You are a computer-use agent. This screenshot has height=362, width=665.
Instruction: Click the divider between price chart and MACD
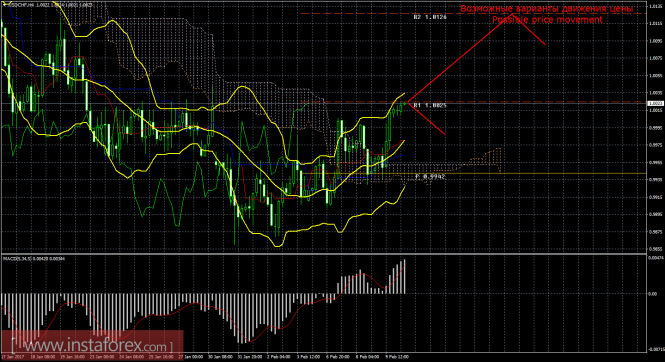tap(323, 254)
